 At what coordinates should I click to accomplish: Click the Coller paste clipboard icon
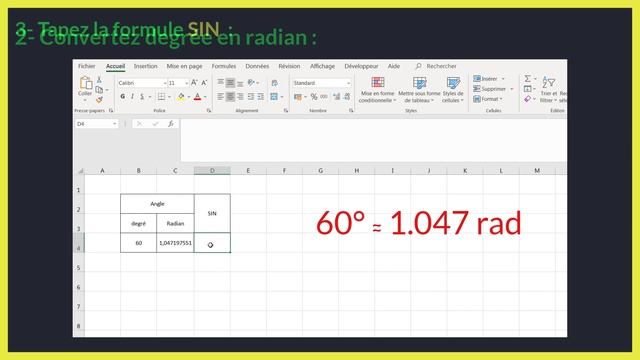click(85, 83)
